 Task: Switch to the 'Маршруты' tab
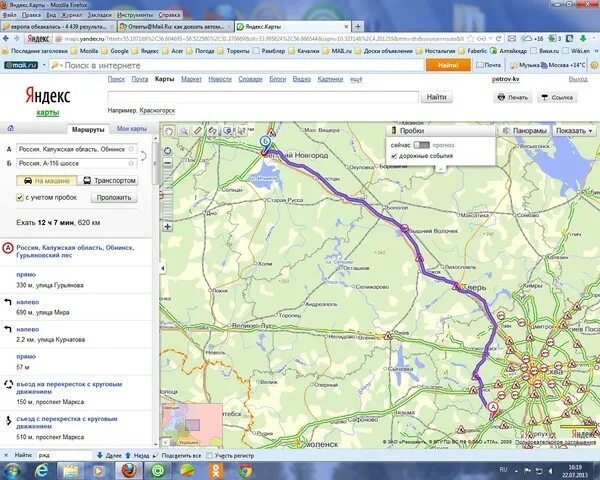(88, 129)
